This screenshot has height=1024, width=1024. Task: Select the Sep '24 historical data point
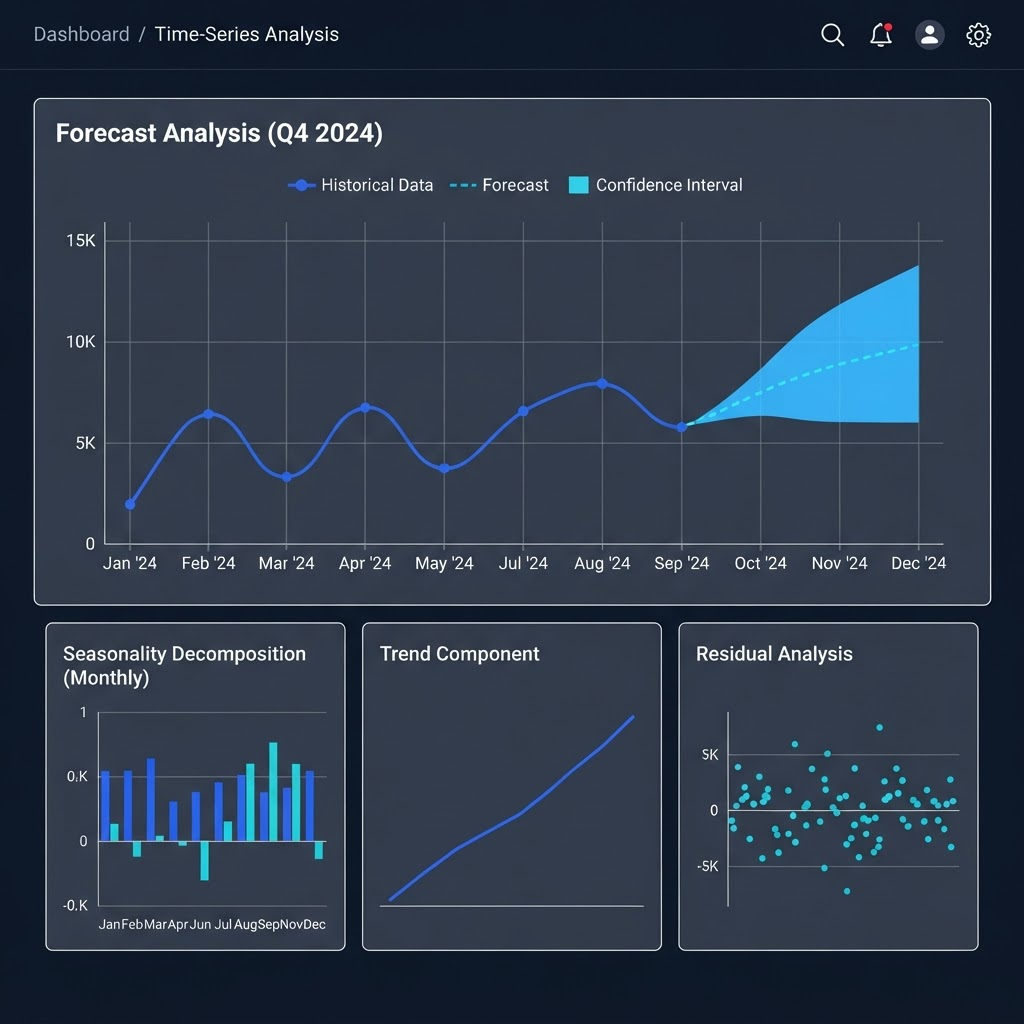pos(681,427)
